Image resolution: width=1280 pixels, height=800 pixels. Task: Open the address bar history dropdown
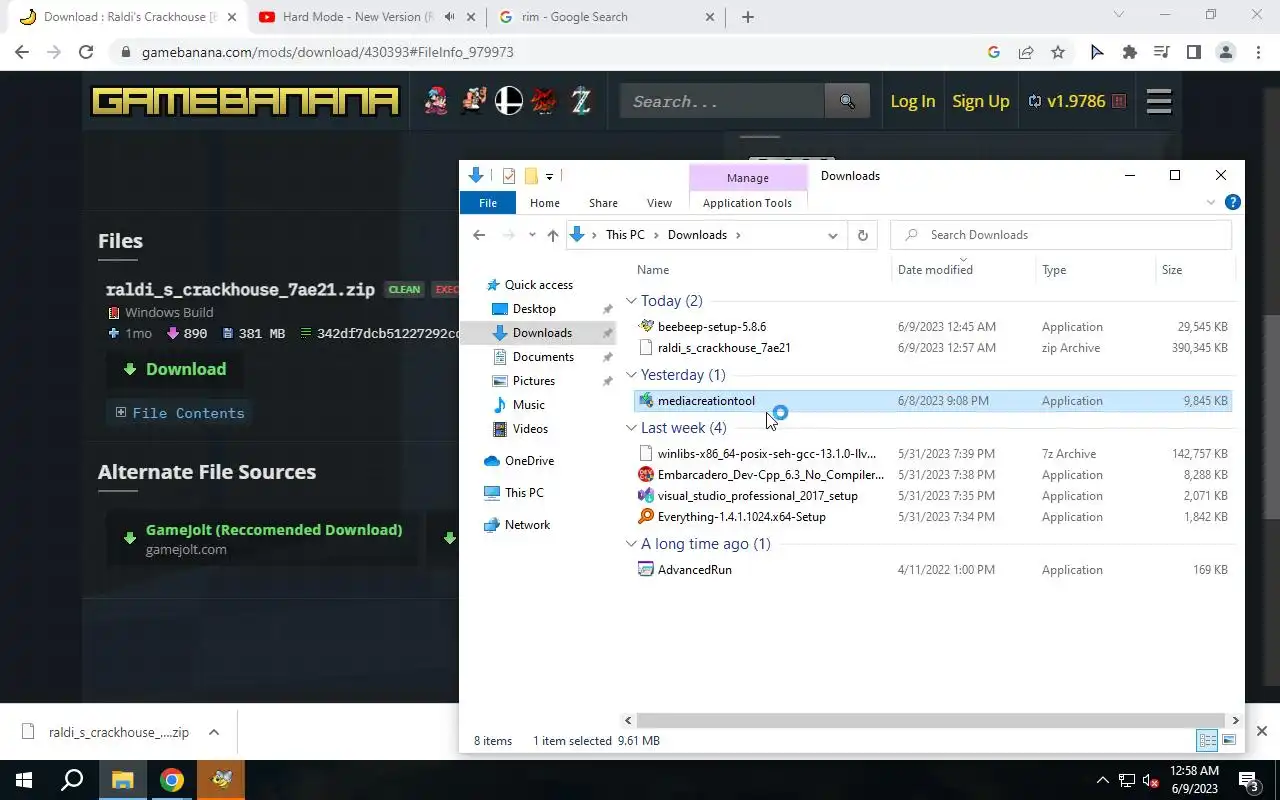[x=832, y=236]
